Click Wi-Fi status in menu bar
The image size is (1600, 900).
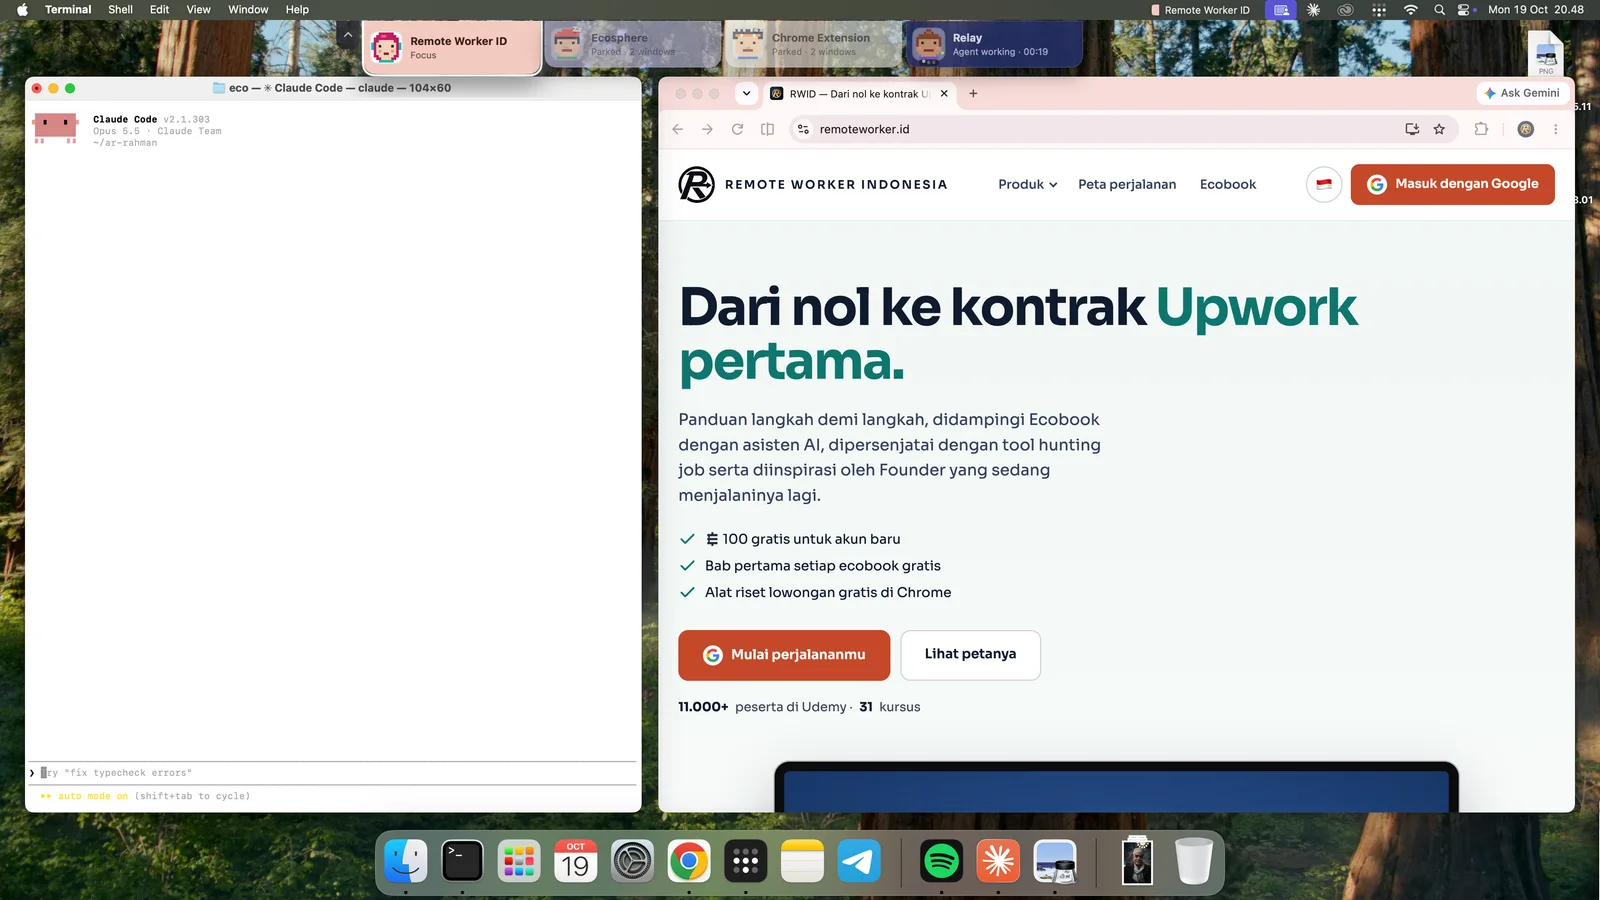(1410, 10)
